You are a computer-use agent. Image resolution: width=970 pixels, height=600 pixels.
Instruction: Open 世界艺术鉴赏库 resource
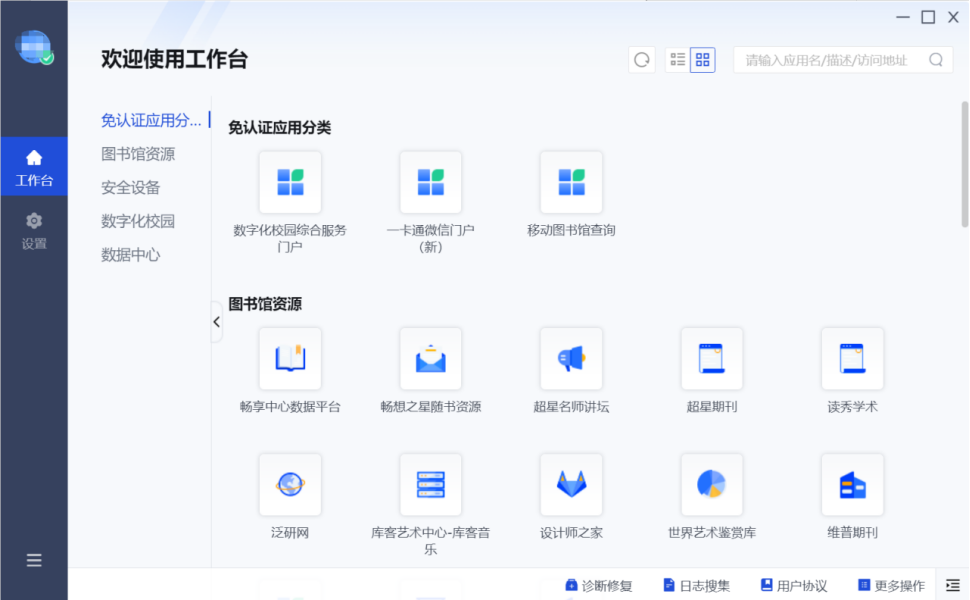[x=711, y=485]
